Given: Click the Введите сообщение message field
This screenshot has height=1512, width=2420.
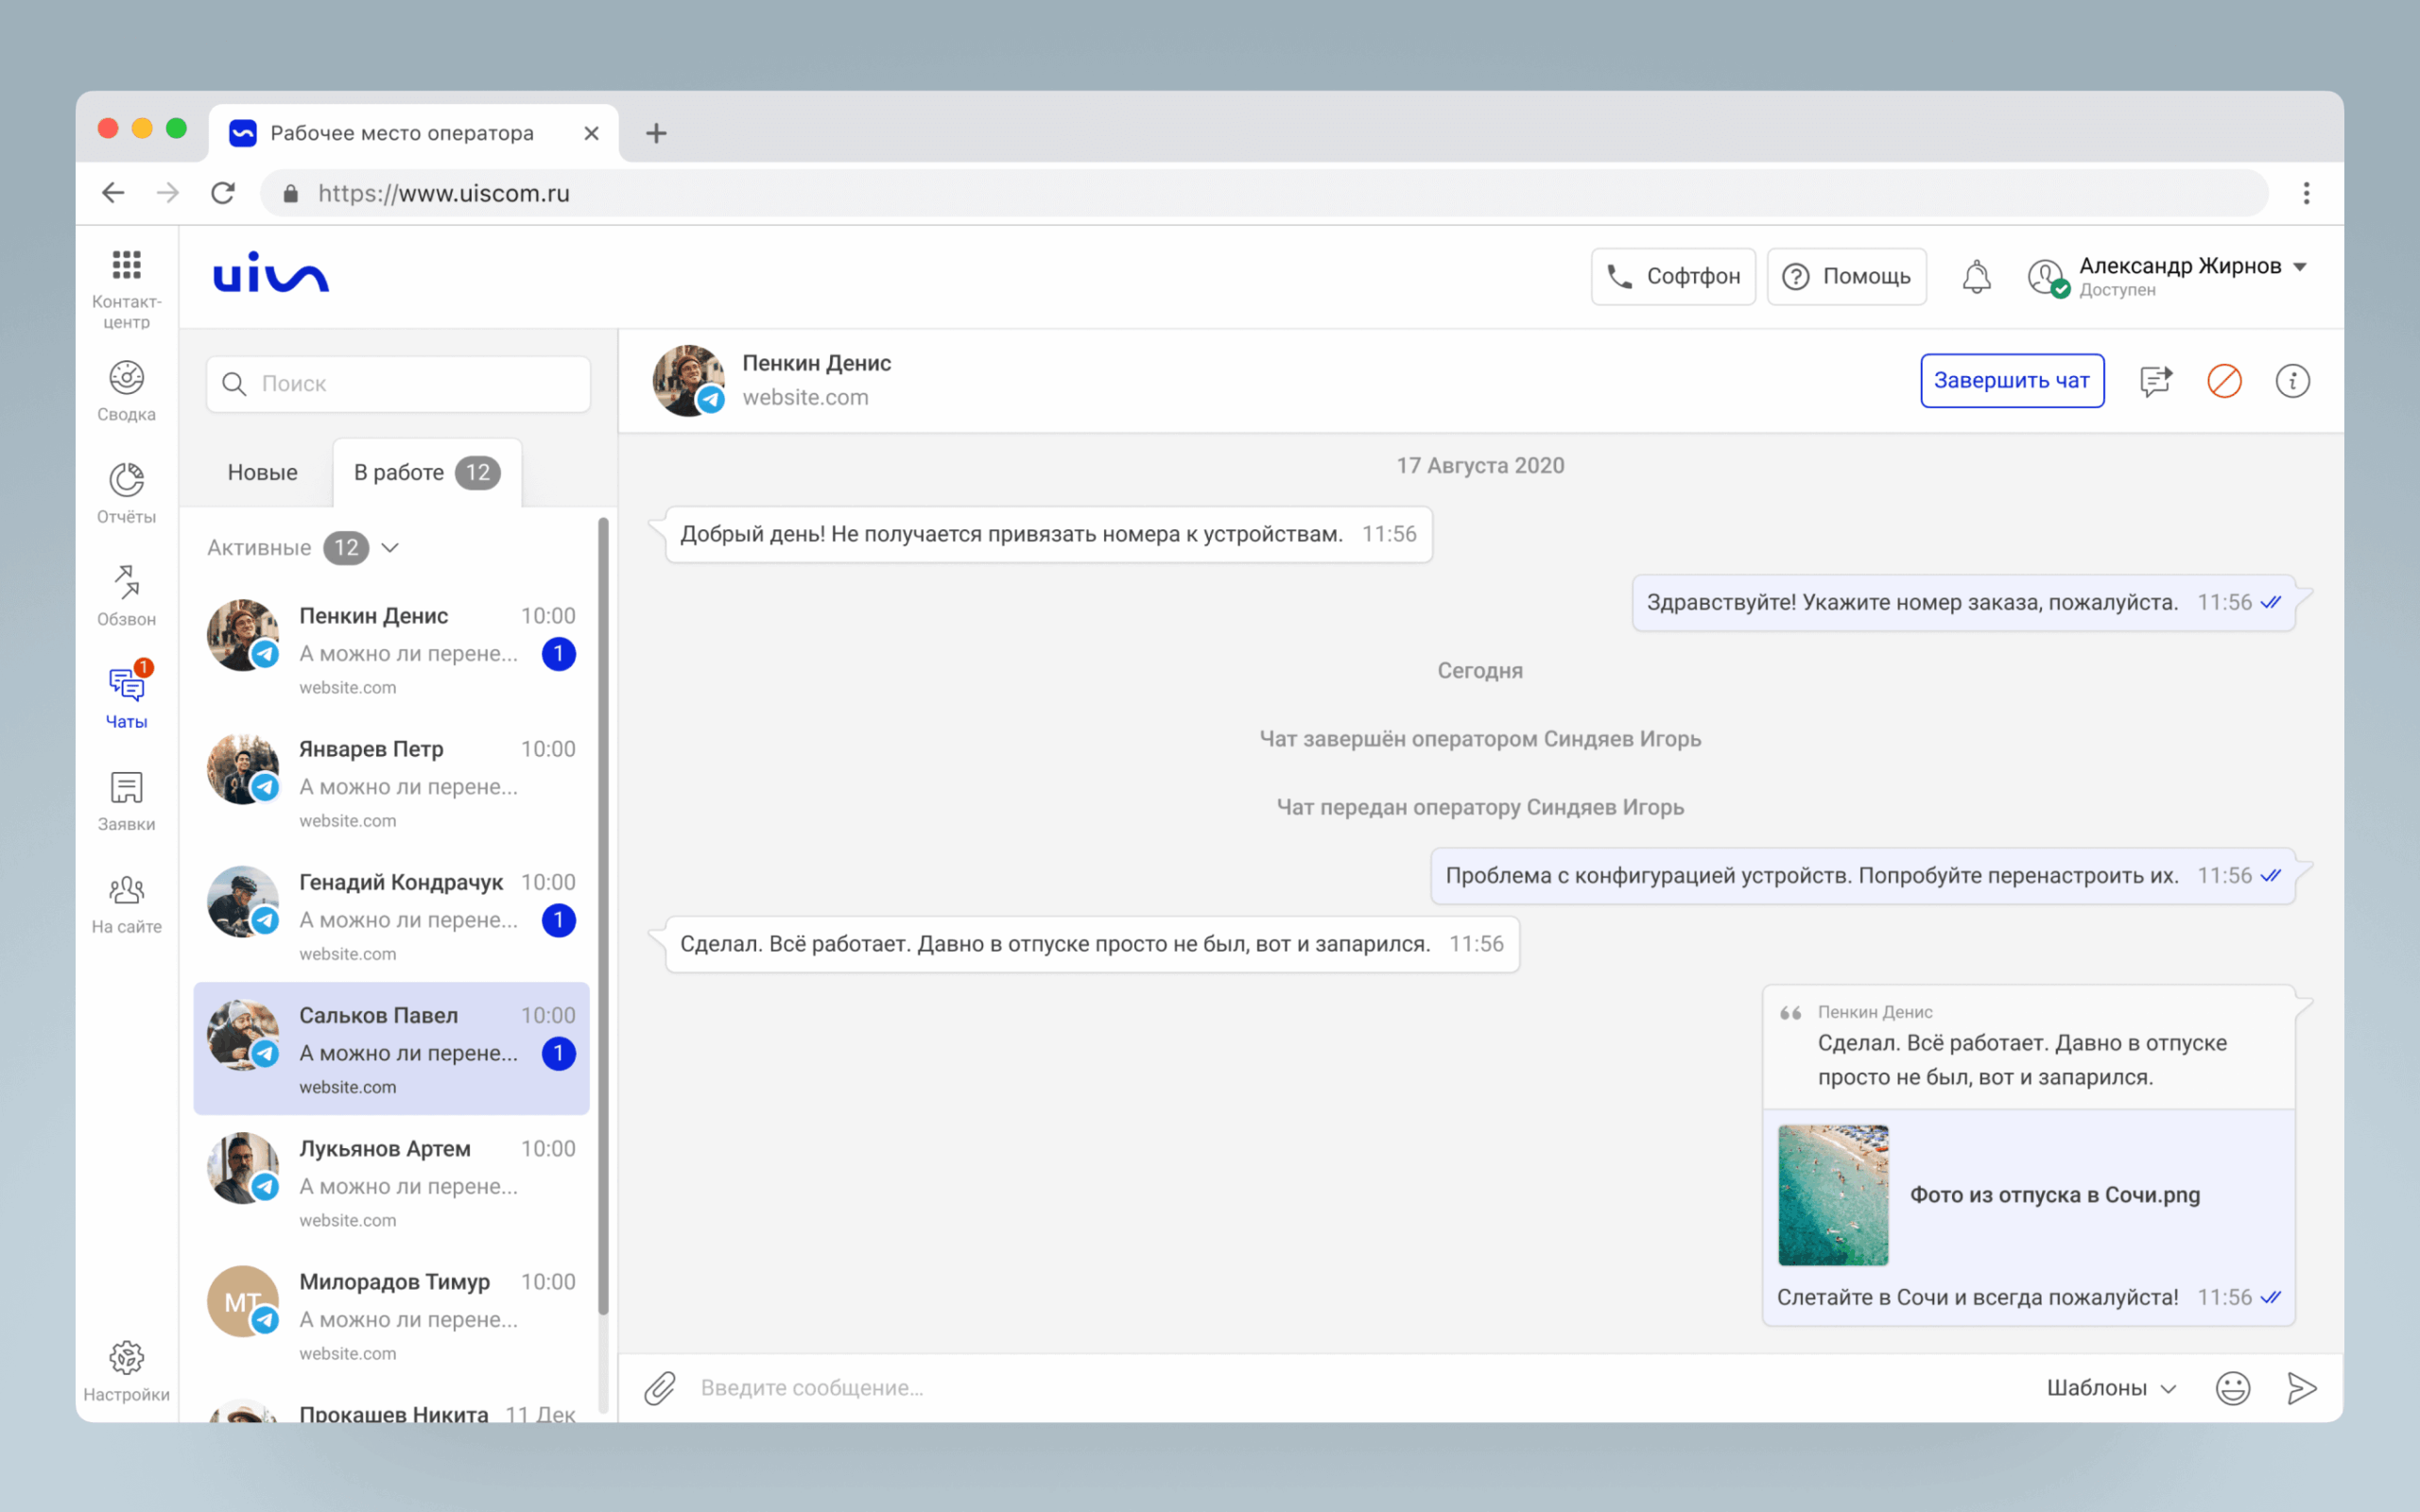Looking at the screenshot, I should coord(1360,1388).
